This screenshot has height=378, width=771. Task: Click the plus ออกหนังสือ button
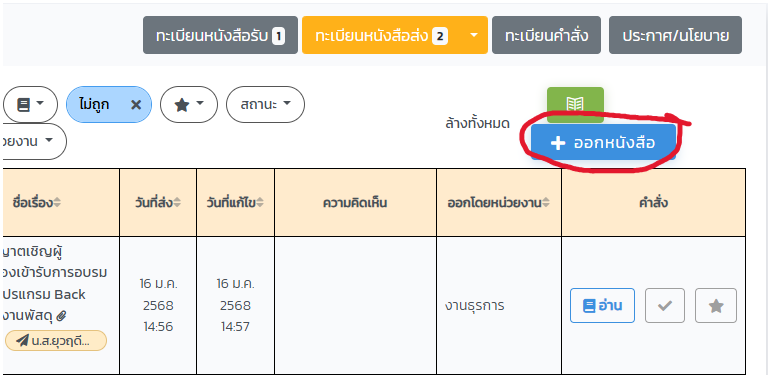[603, 143]
